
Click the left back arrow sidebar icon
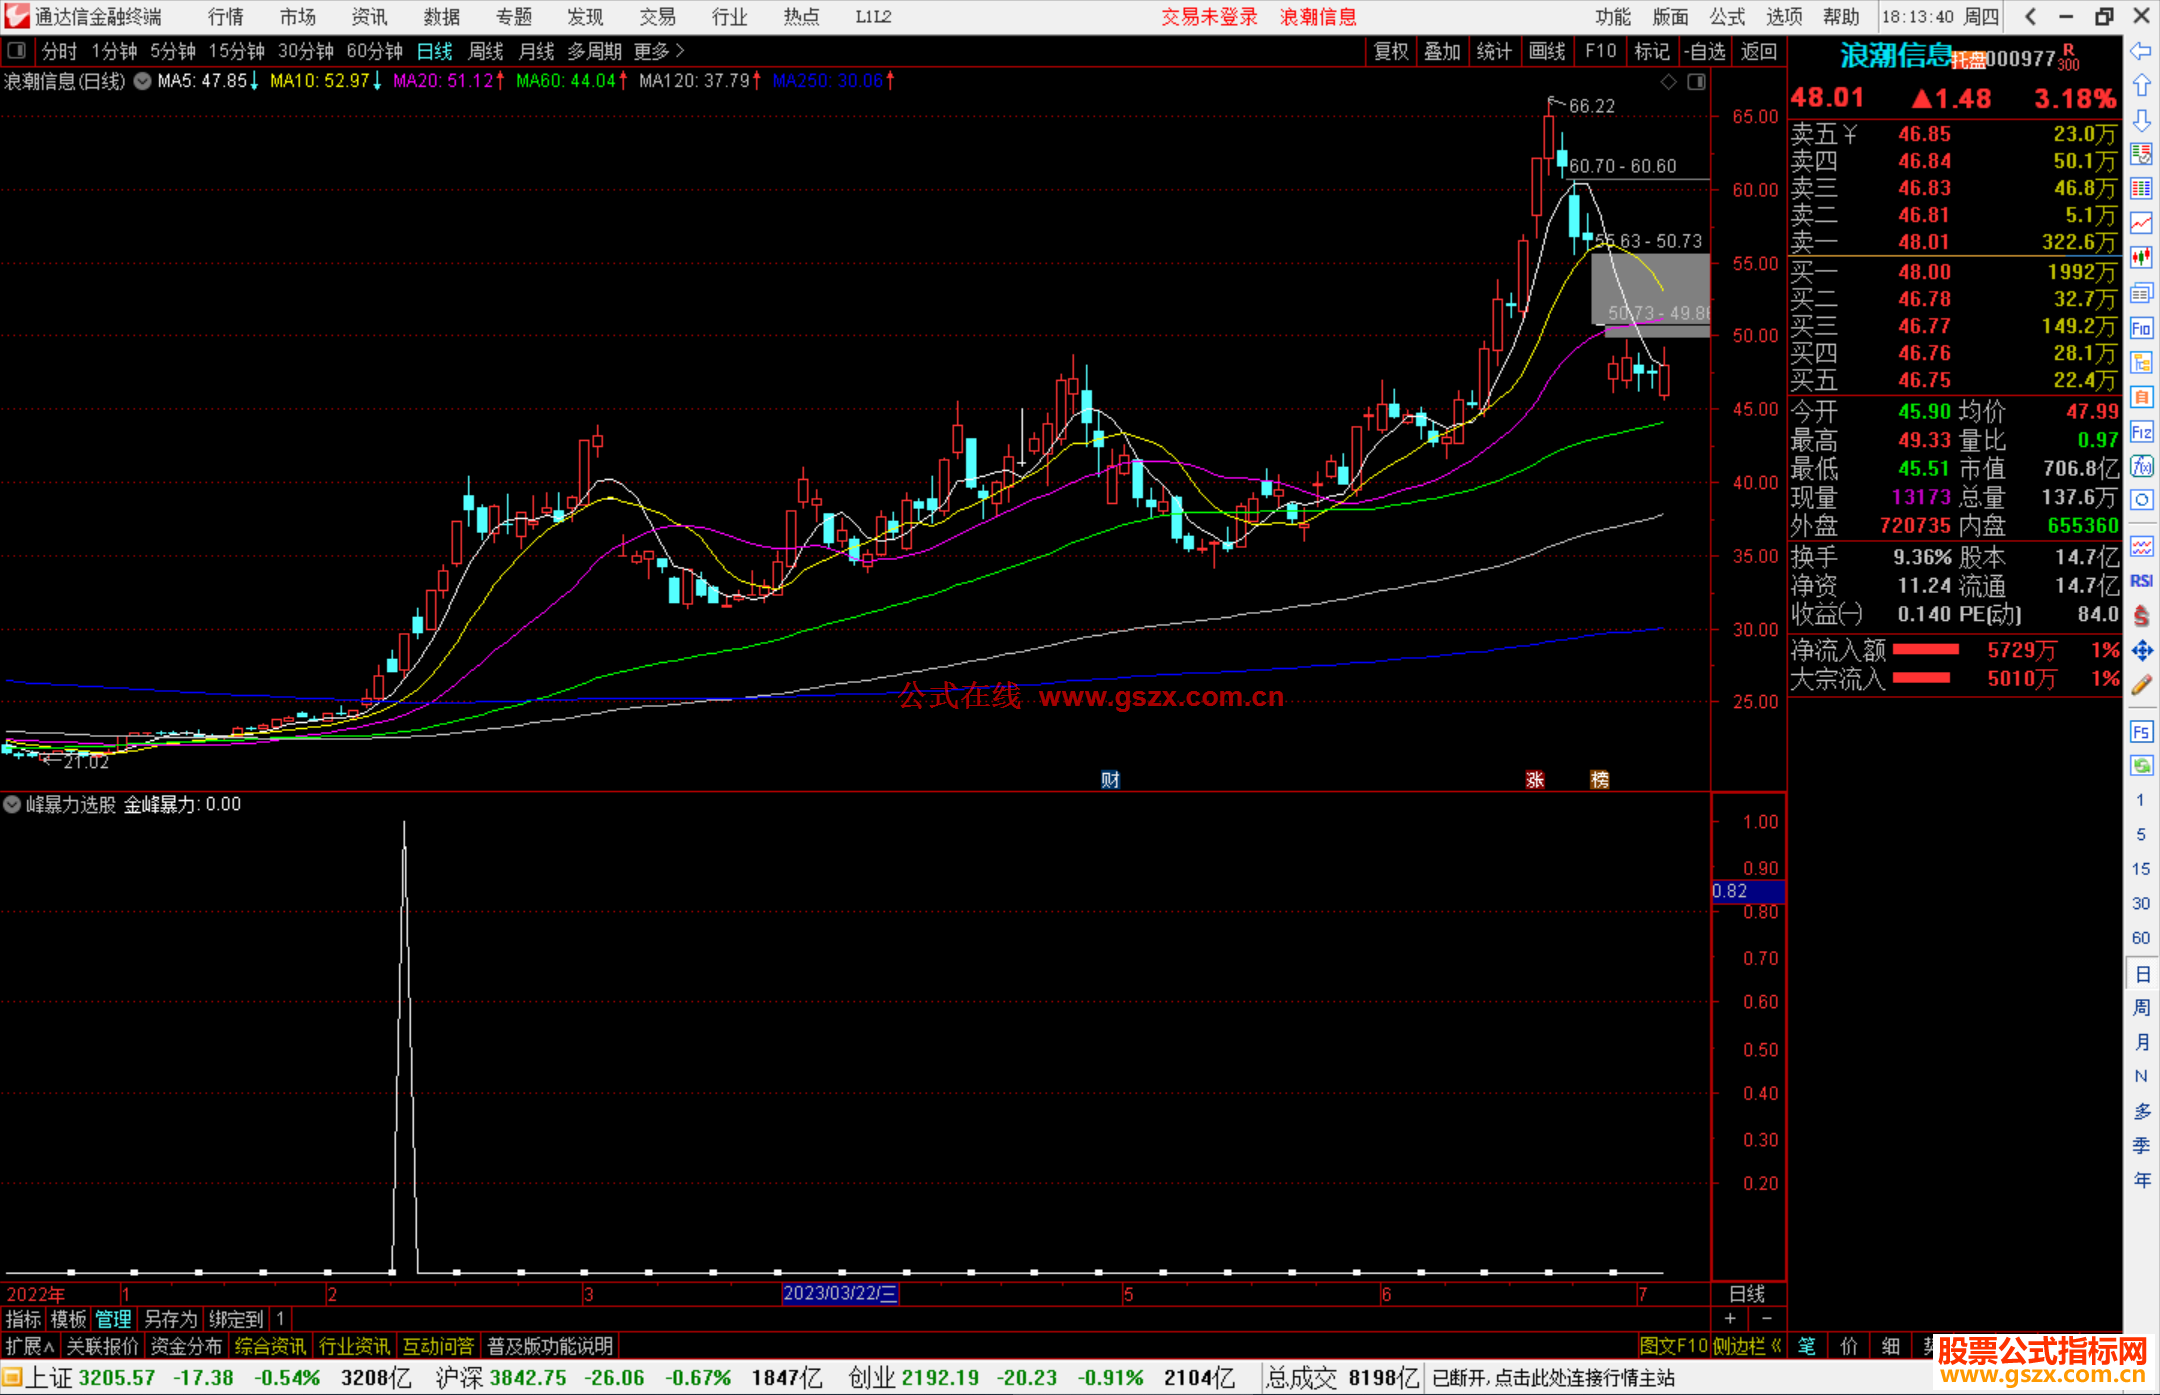pos(2141,51)
